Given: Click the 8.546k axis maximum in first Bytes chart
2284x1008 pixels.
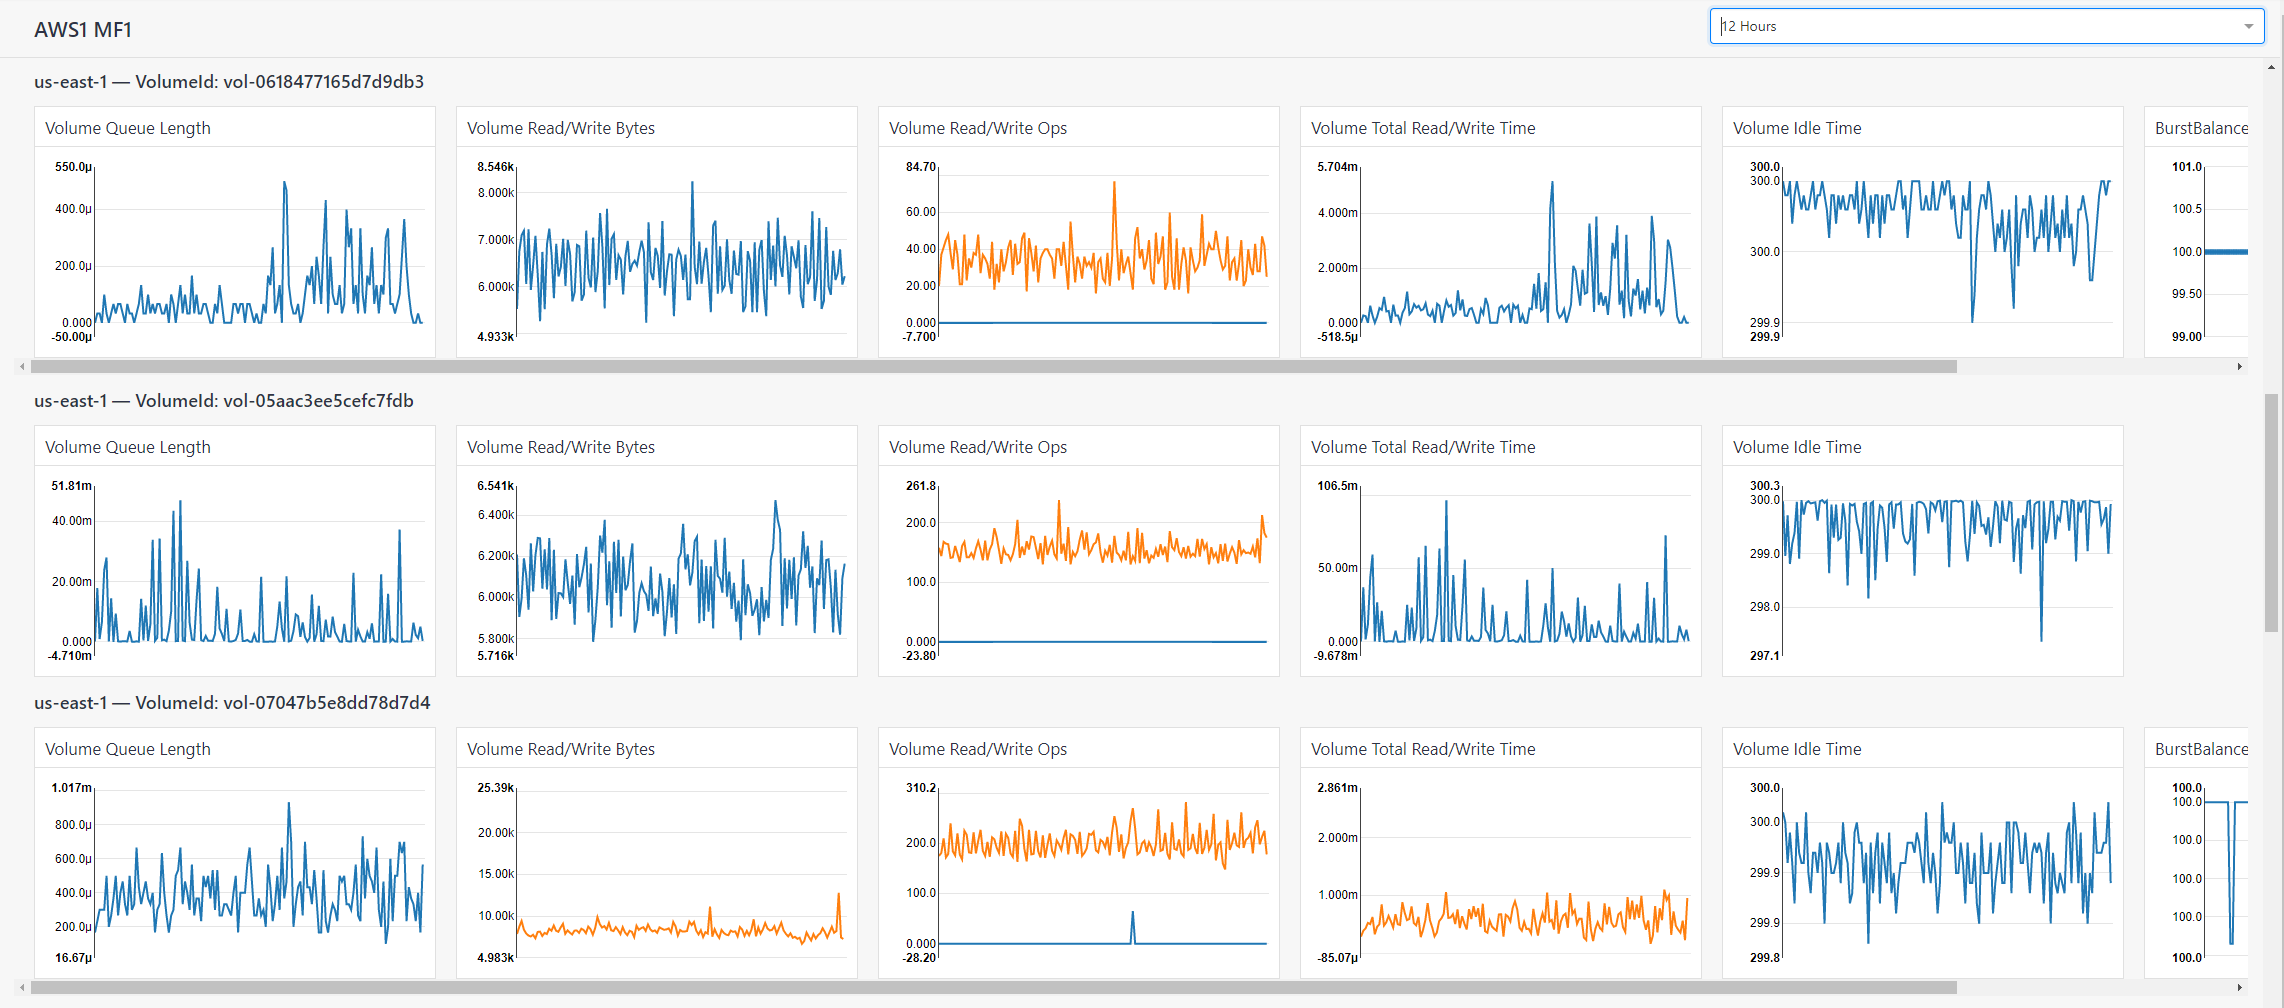Looking at the screenshot, I should 495,167.
